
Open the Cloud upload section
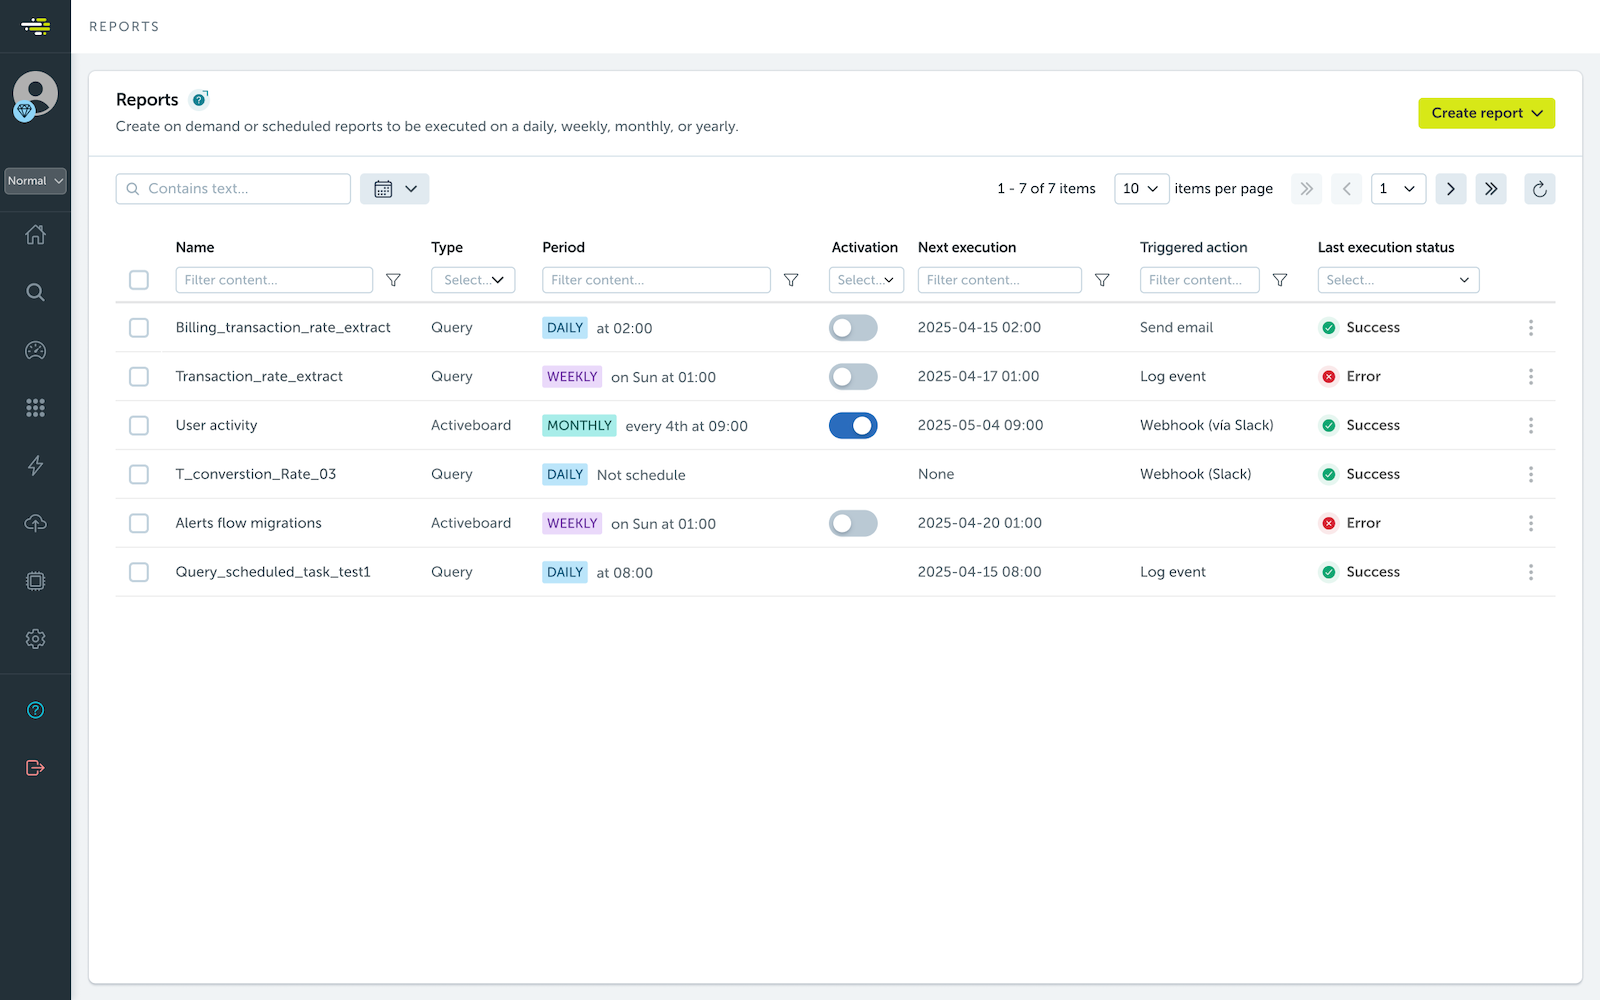35,522
